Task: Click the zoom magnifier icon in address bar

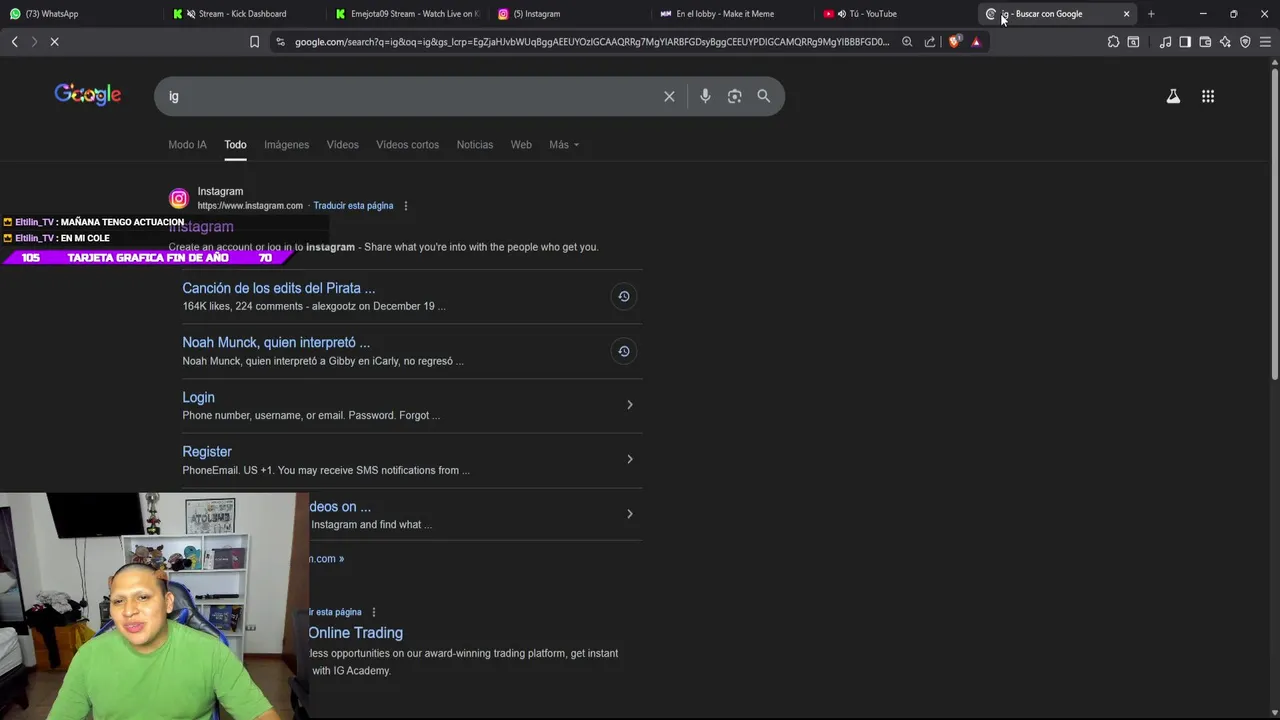Action: click(x=907, y=42)
